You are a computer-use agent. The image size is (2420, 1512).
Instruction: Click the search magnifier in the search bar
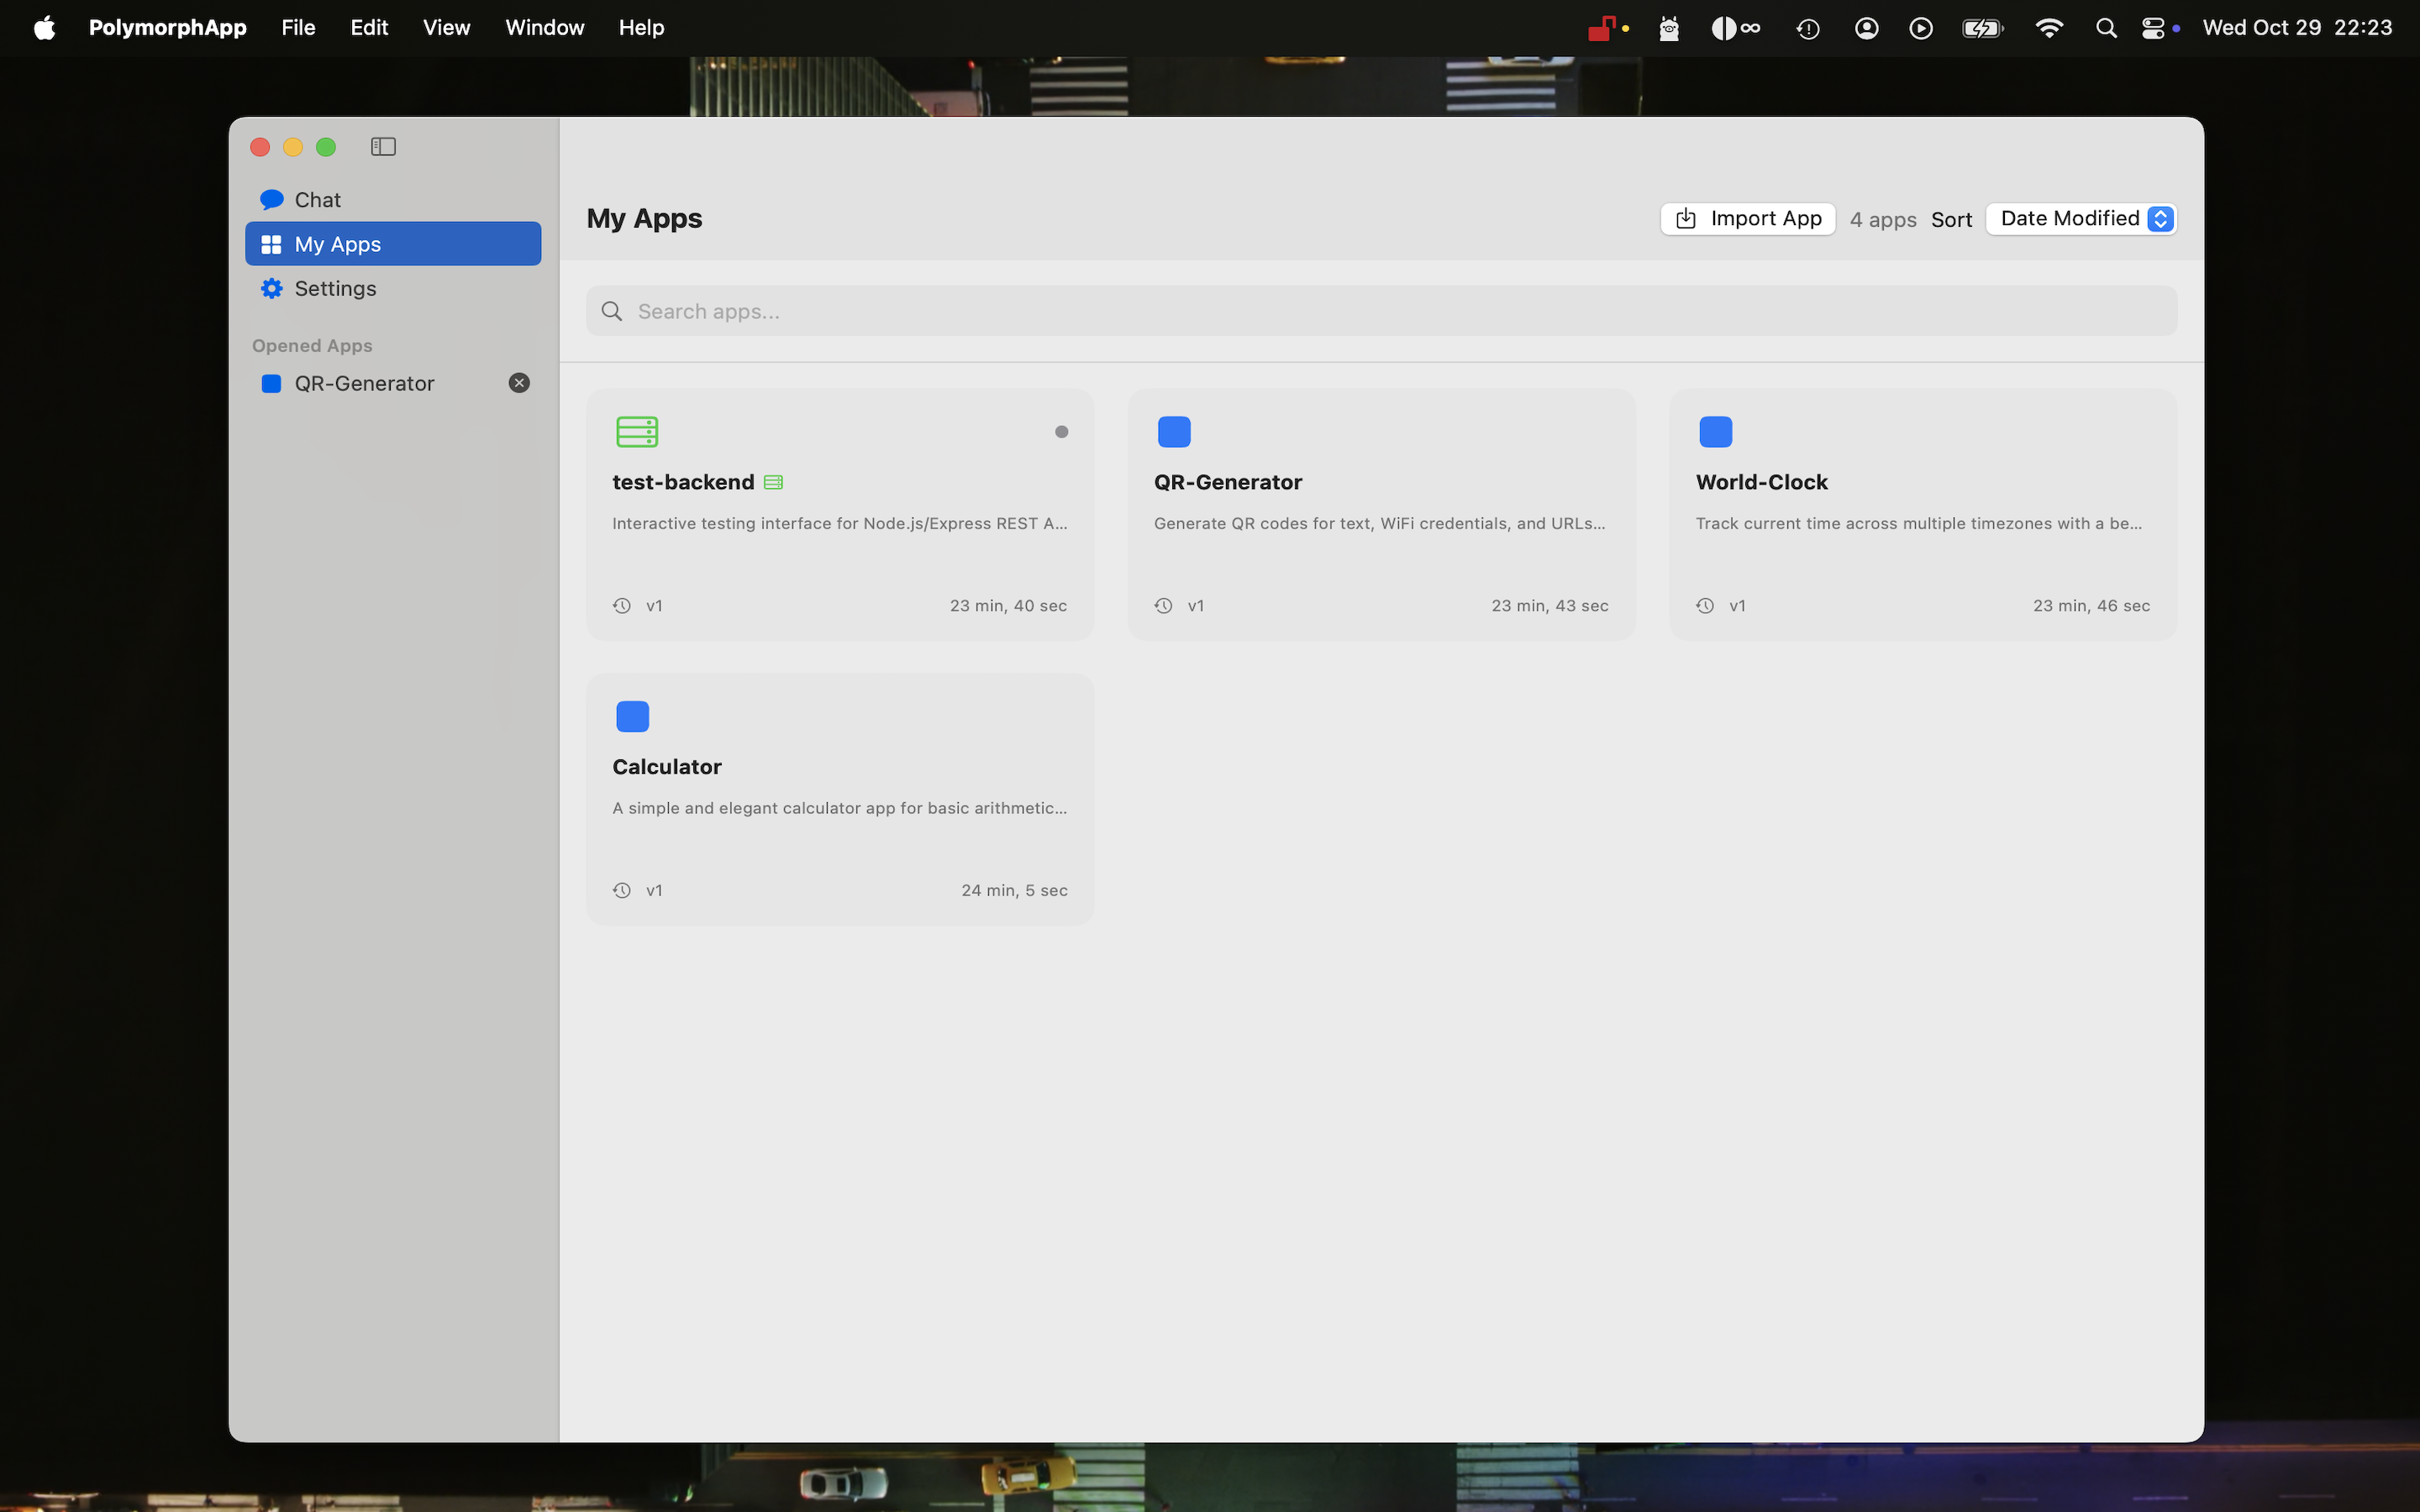(x=613, y=311)
